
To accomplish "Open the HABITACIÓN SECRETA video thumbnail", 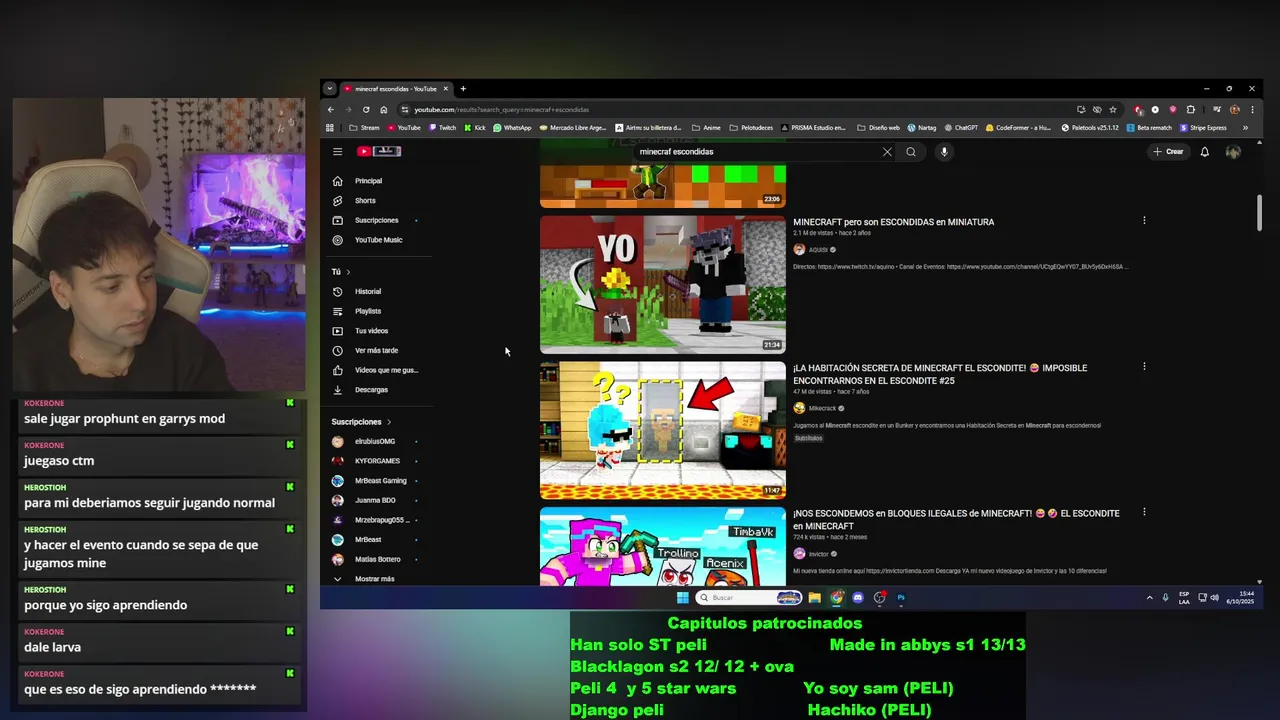I will click(x=663, y=430).
